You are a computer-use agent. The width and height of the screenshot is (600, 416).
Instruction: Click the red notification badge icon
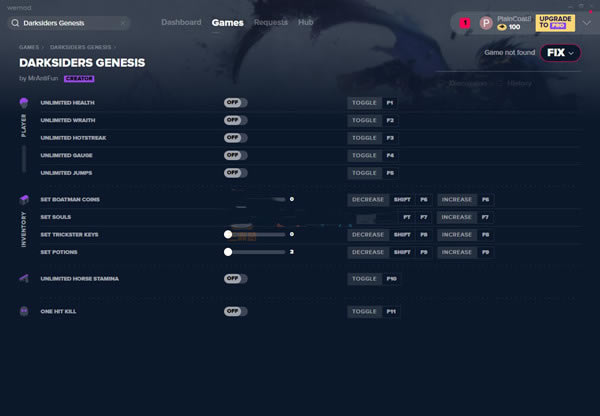pos(465,22)
